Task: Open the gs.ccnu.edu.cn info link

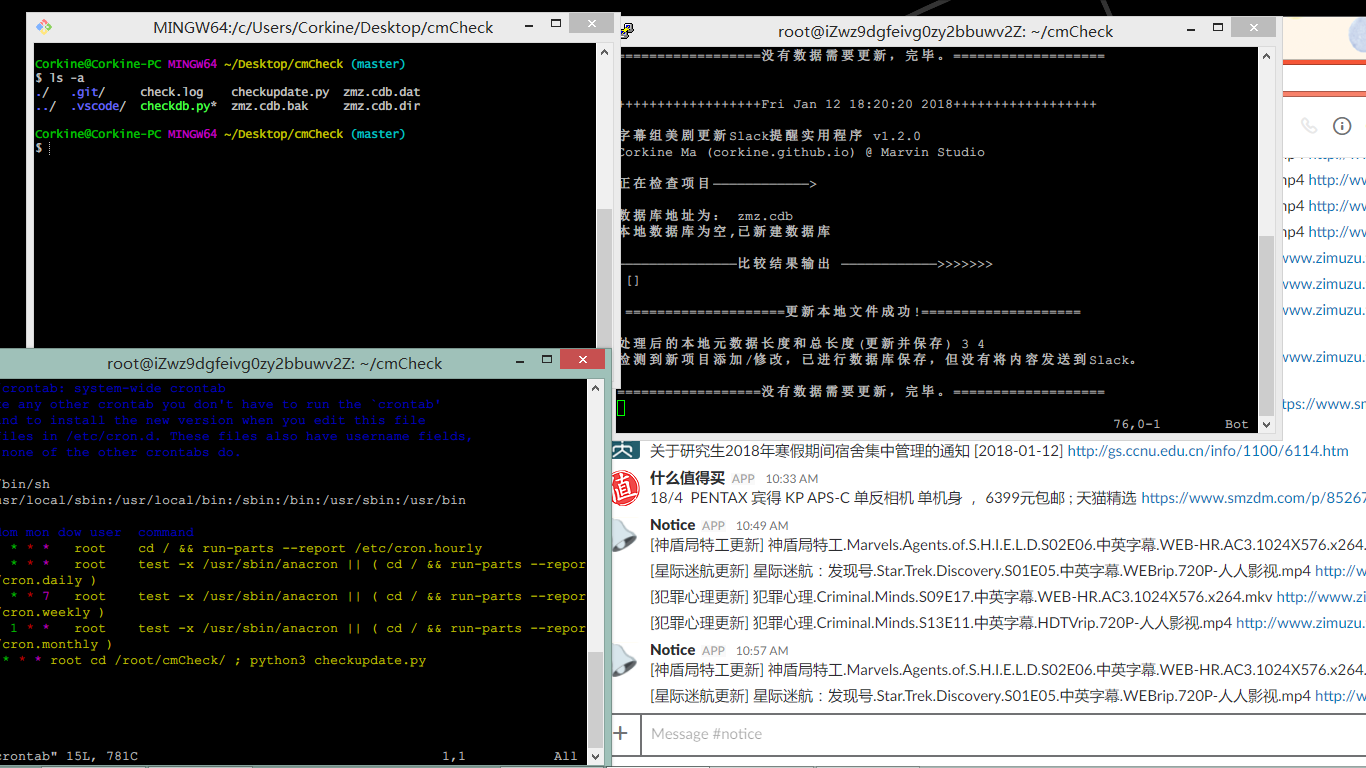Action: pos(1207,451)
